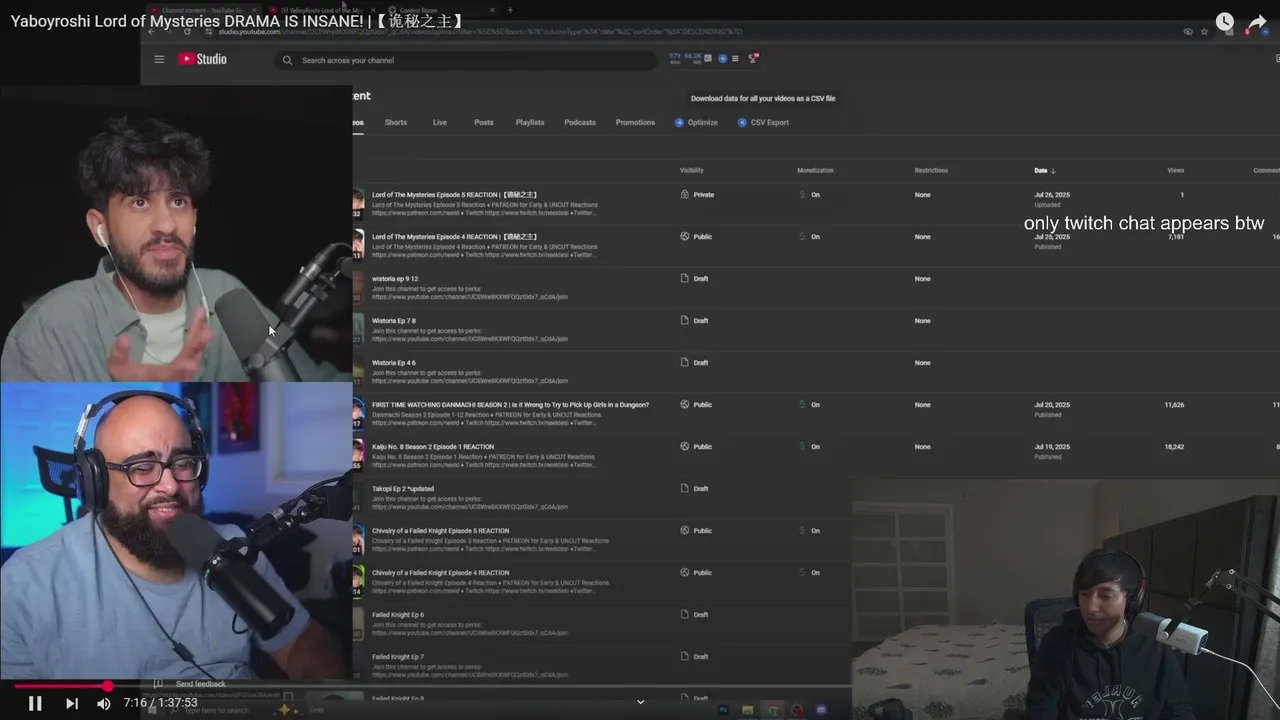This screenshot has height=720, width=1280.
Task: Bookmark page with the star icon
Action: click(x=1204, y=31)
